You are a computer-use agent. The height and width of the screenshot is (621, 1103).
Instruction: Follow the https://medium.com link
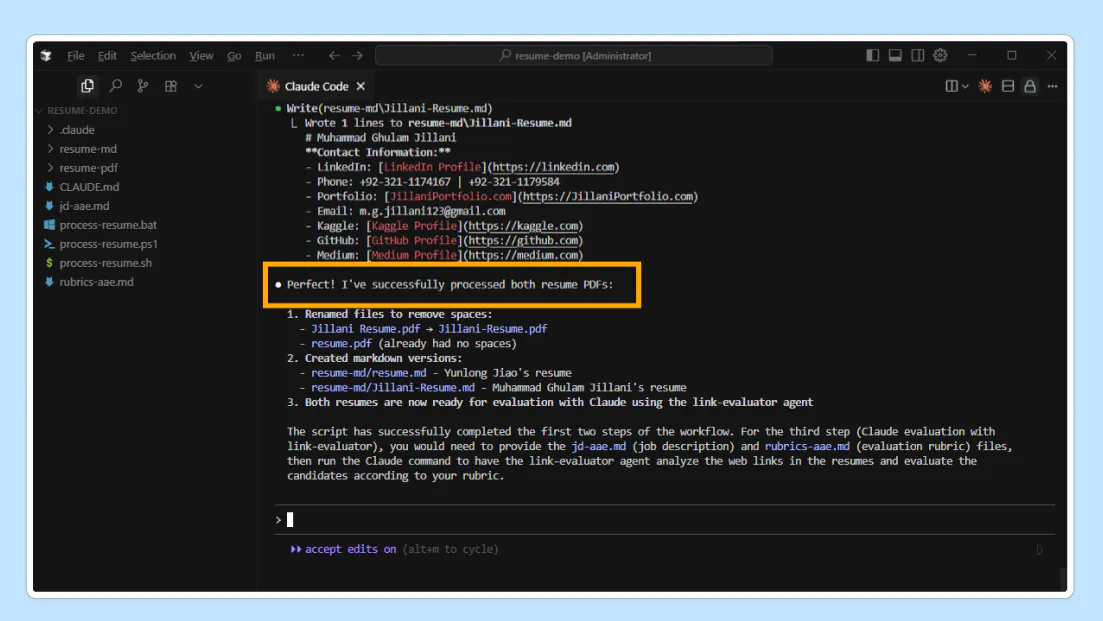point(523,255)
